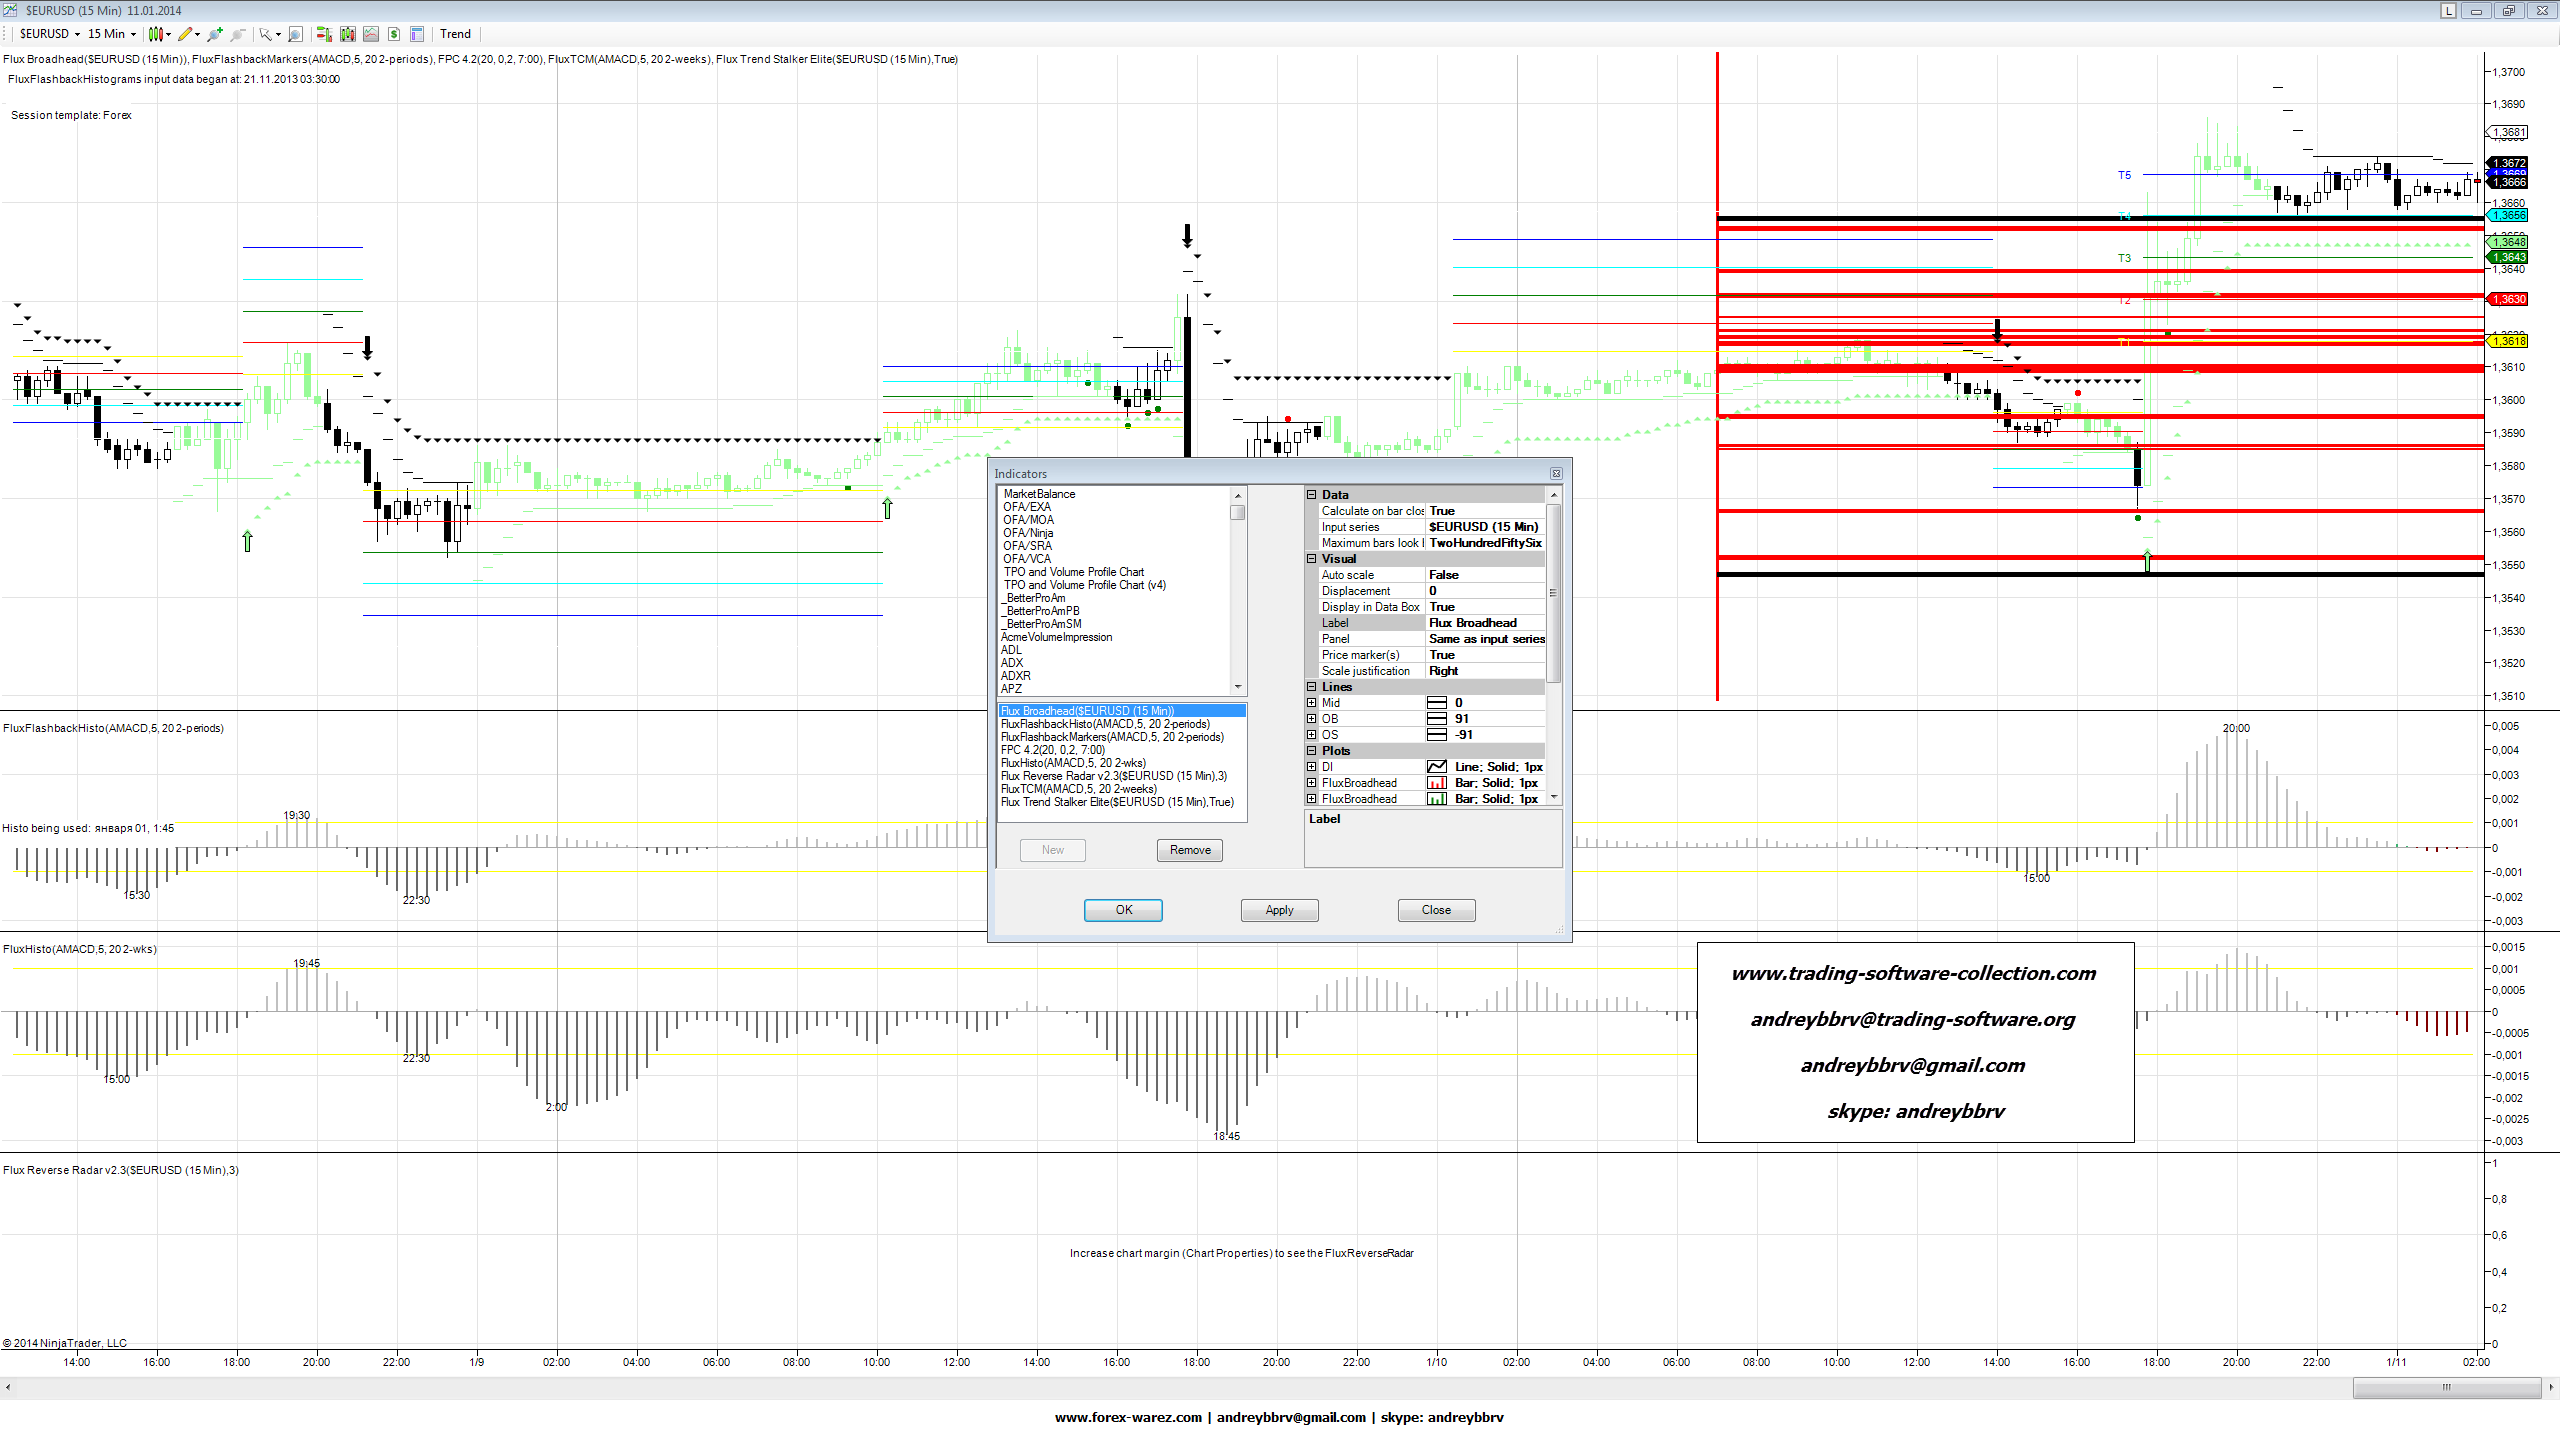
Task: Open the Indicators chart icon
Action: pos(371,34)
